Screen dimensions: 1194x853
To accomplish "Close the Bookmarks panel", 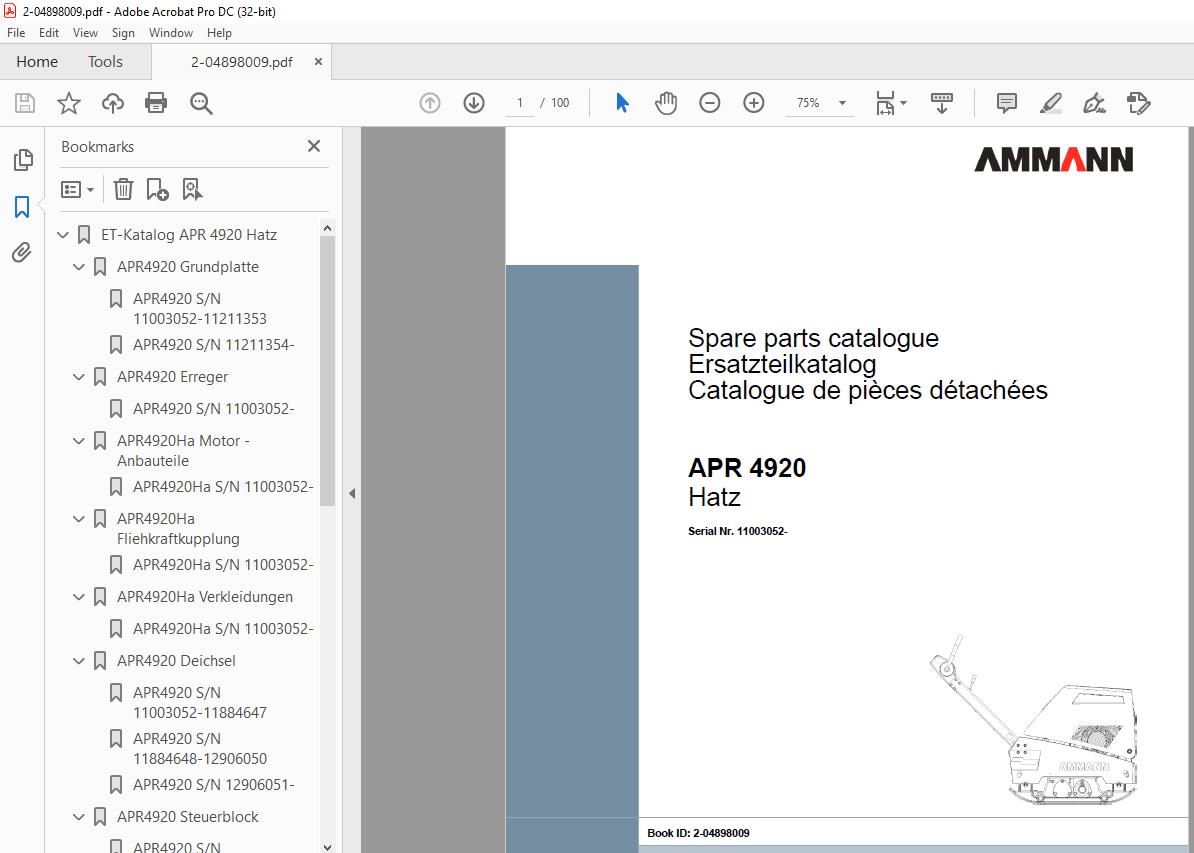I will point(314,146).
